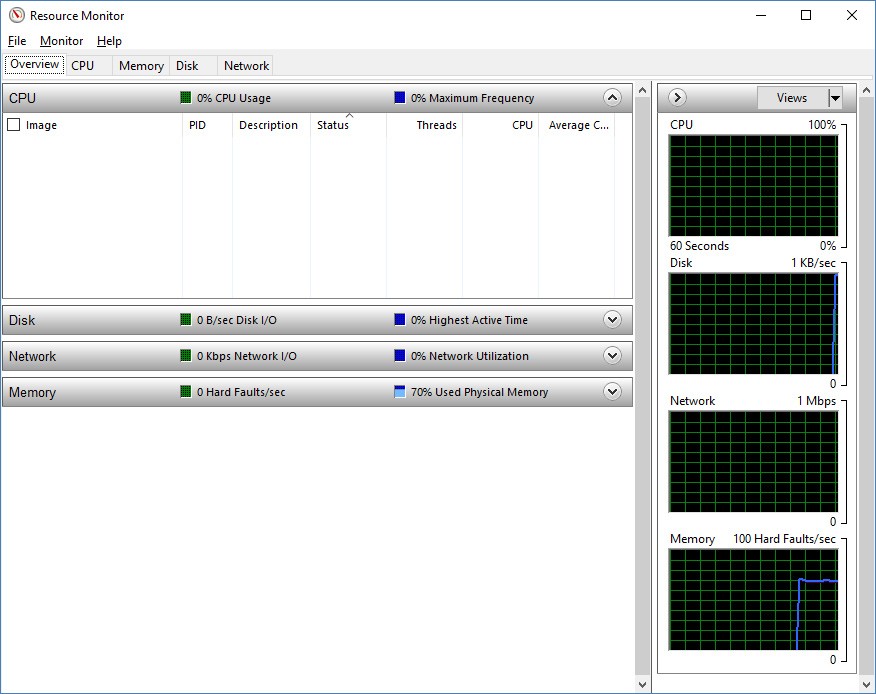Click the green Network I/O indicator icon
The image size is (876, 694).
(186, 356)
